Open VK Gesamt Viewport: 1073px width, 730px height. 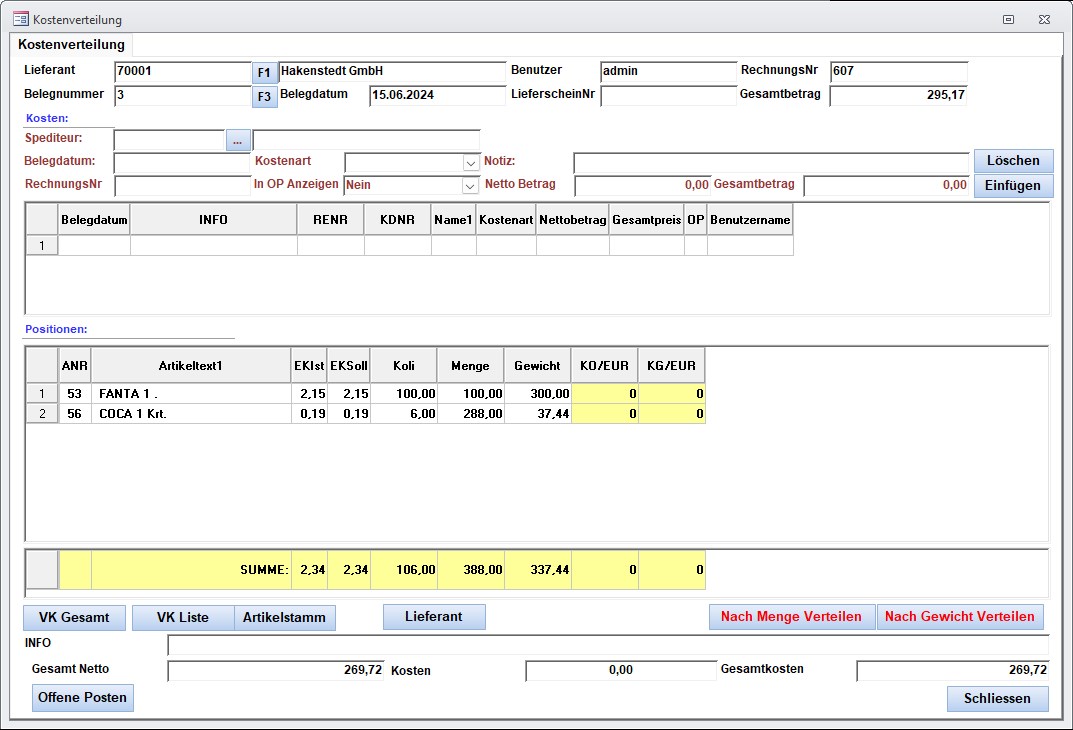tap(74, 618)
